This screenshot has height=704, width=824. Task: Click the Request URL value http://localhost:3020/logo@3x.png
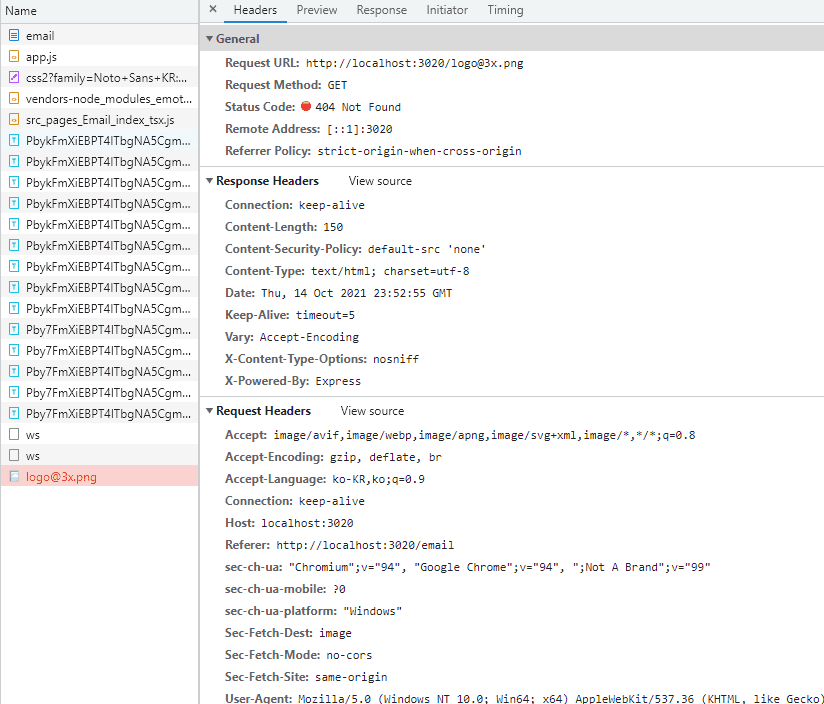click(415, 63)
